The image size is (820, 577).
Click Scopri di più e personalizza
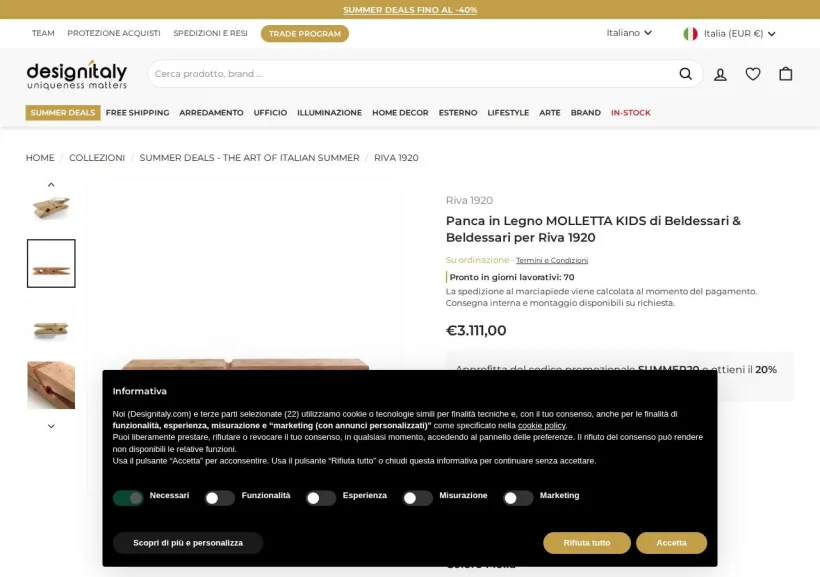click(188, 543)
